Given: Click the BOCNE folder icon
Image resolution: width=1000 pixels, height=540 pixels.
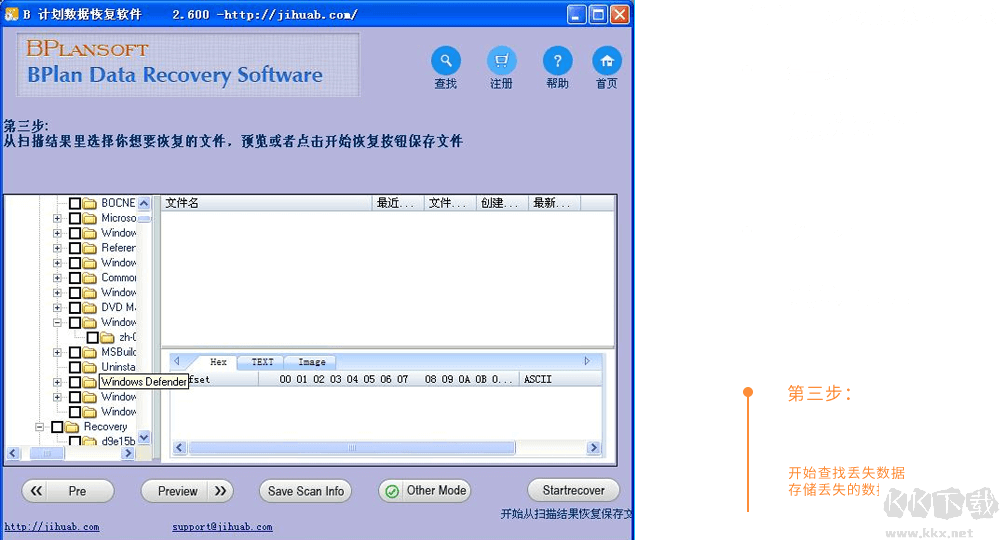Looking at the screenshot, I should (x=90, y=203).
